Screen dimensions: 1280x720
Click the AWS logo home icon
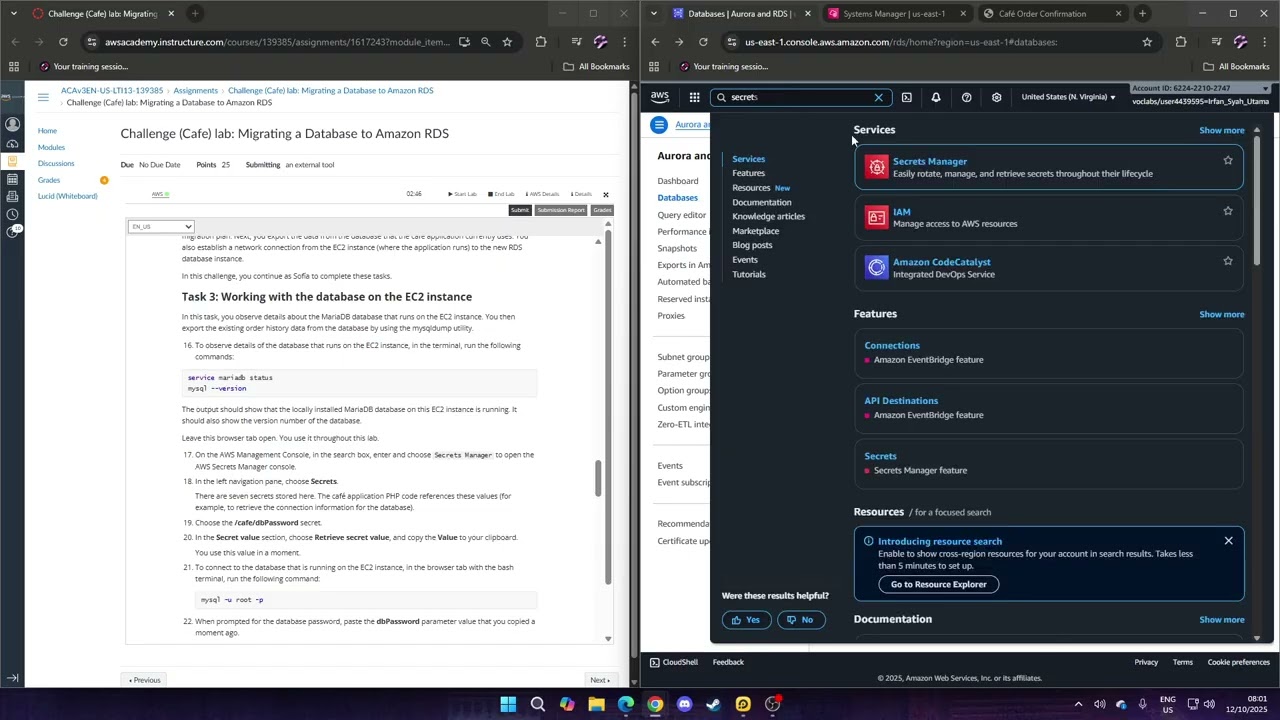point(660,97)
